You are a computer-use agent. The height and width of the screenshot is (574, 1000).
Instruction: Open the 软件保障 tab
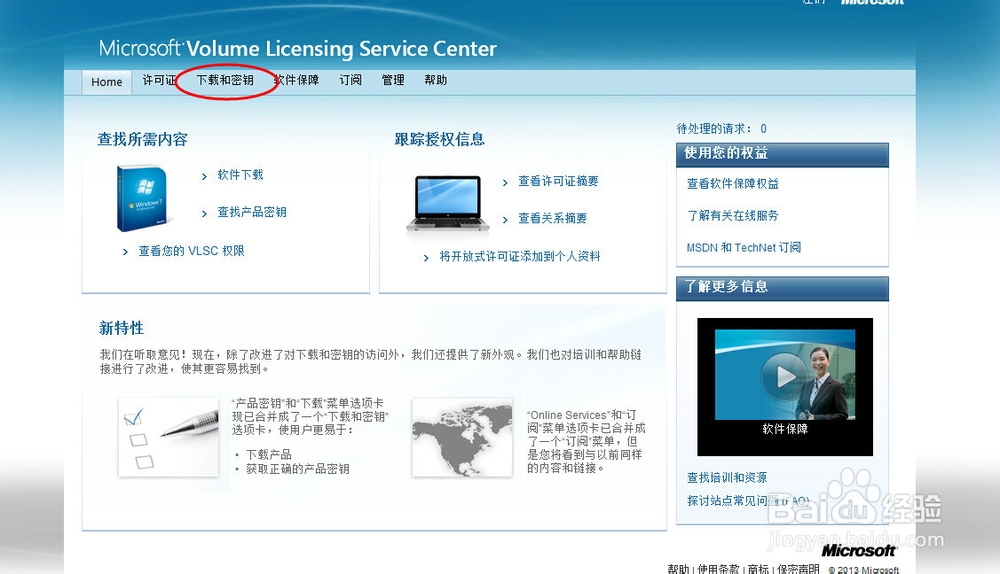click(x=297, y=80)
